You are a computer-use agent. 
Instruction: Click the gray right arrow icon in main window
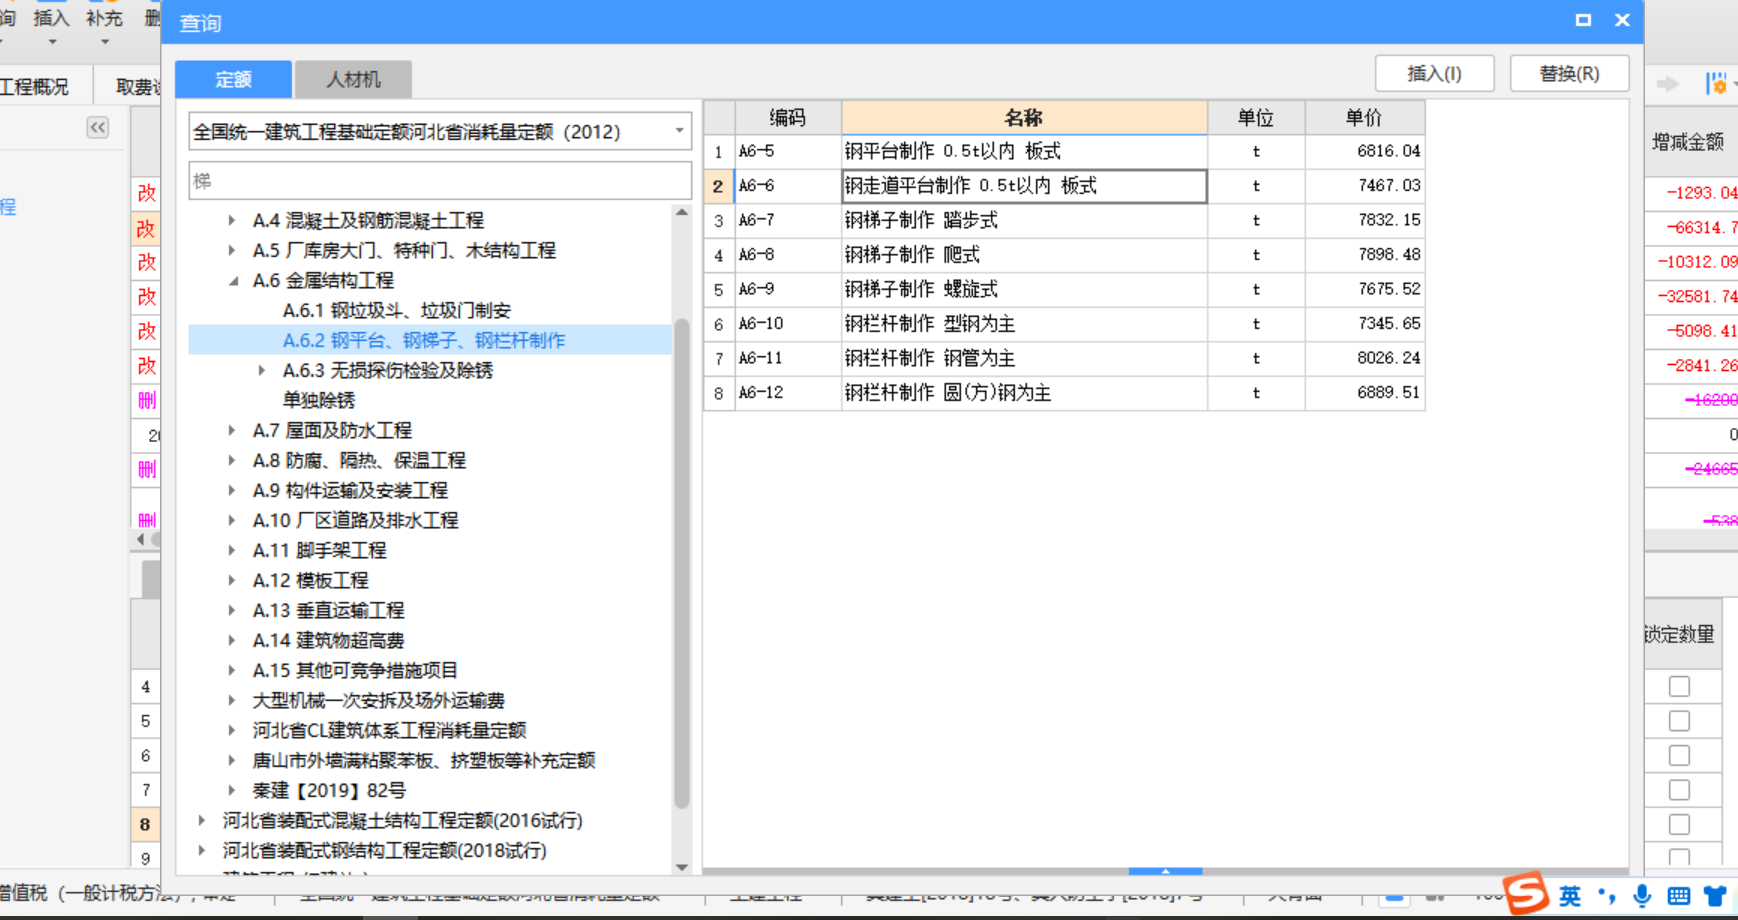(x=1667, y=84)
